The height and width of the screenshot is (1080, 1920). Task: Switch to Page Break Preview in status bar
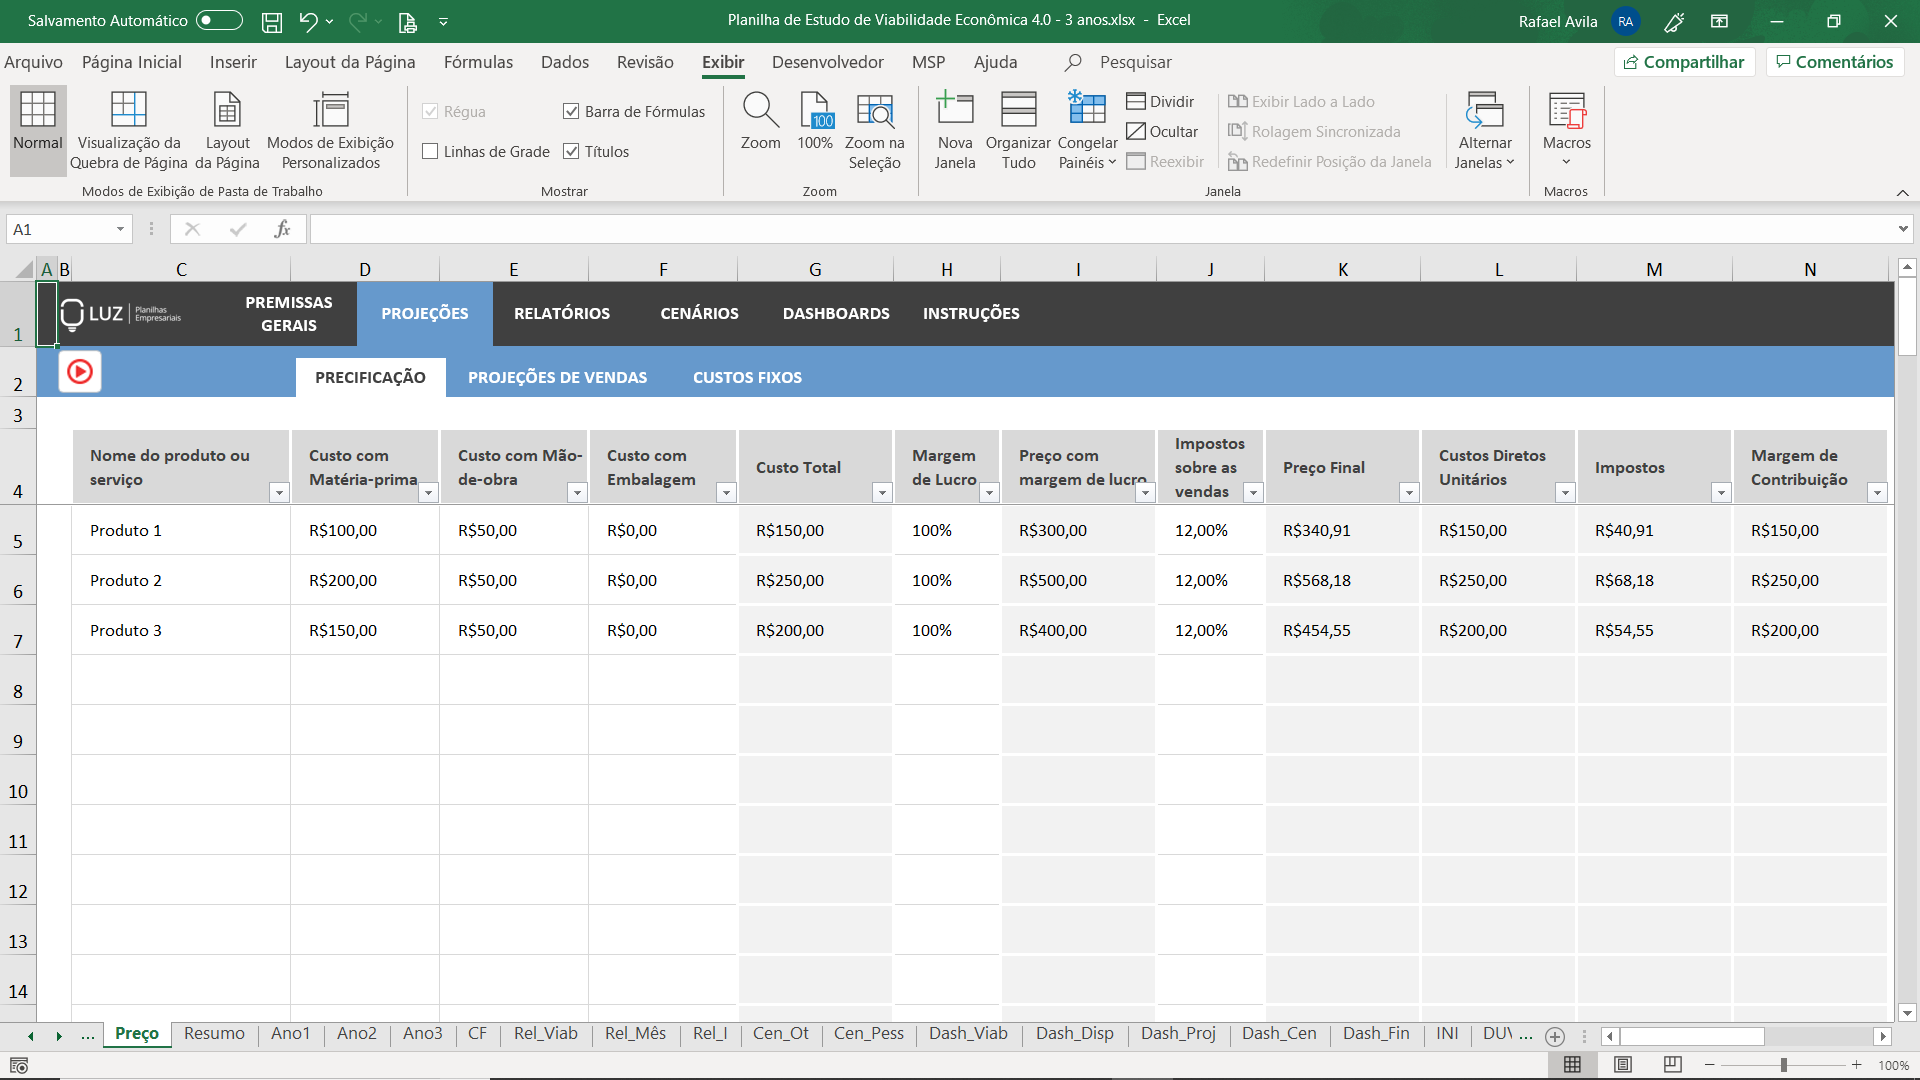(x=1672, y=1065)
